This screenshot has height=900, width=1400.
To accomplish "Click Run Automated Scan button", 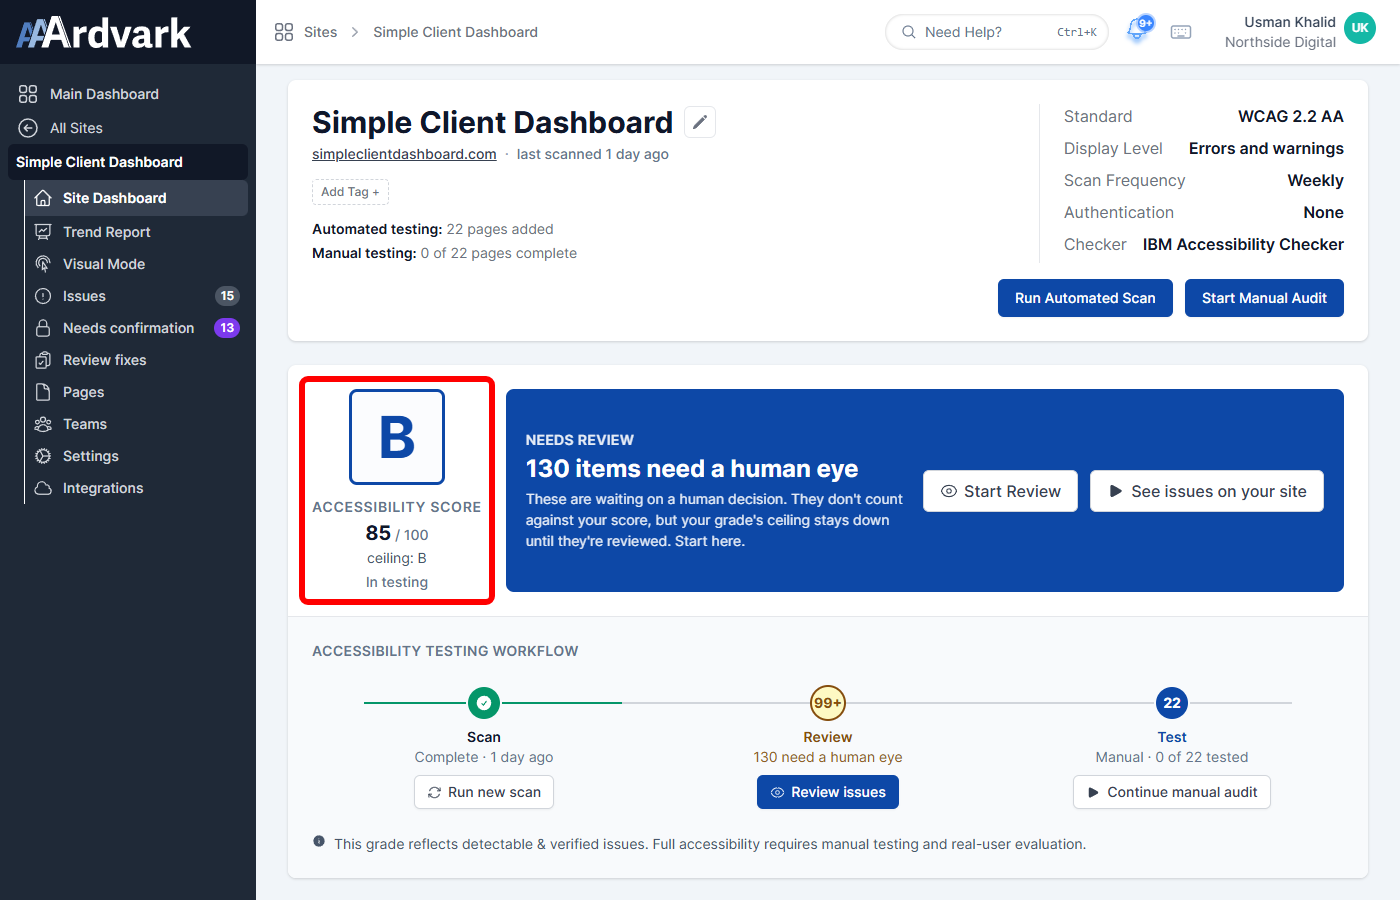I will tap(1085, 298).
